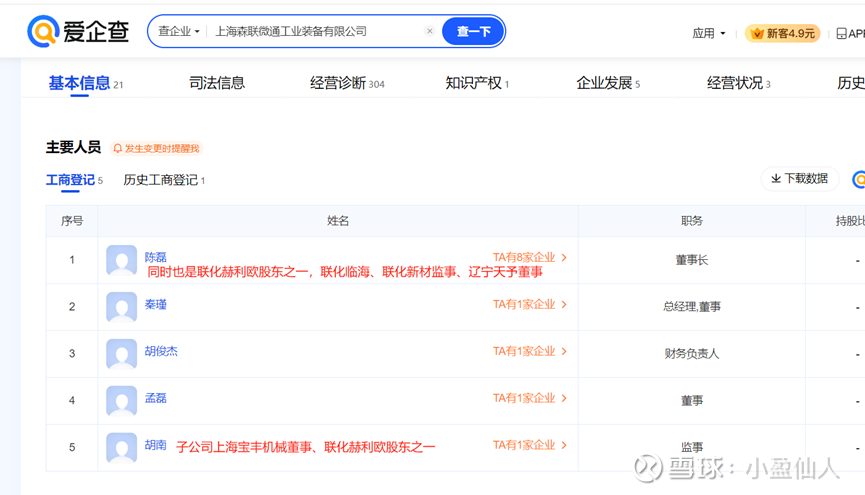Expand the 应用 dropdown menu
The image size is (865, 495).
coord(709,34)
